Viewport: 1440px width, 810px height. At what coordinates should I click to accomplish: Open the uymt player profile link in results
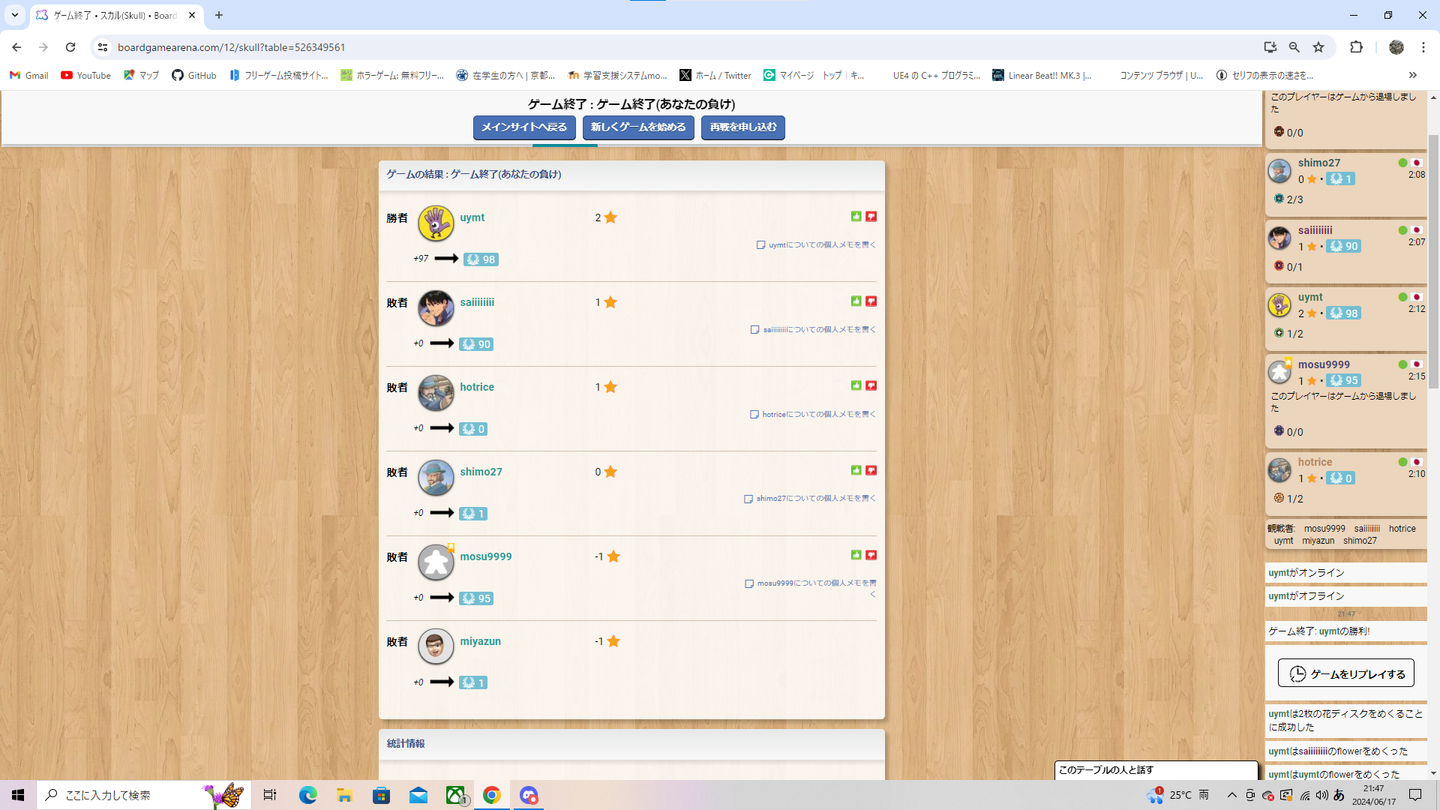click(x=472, y=217)
